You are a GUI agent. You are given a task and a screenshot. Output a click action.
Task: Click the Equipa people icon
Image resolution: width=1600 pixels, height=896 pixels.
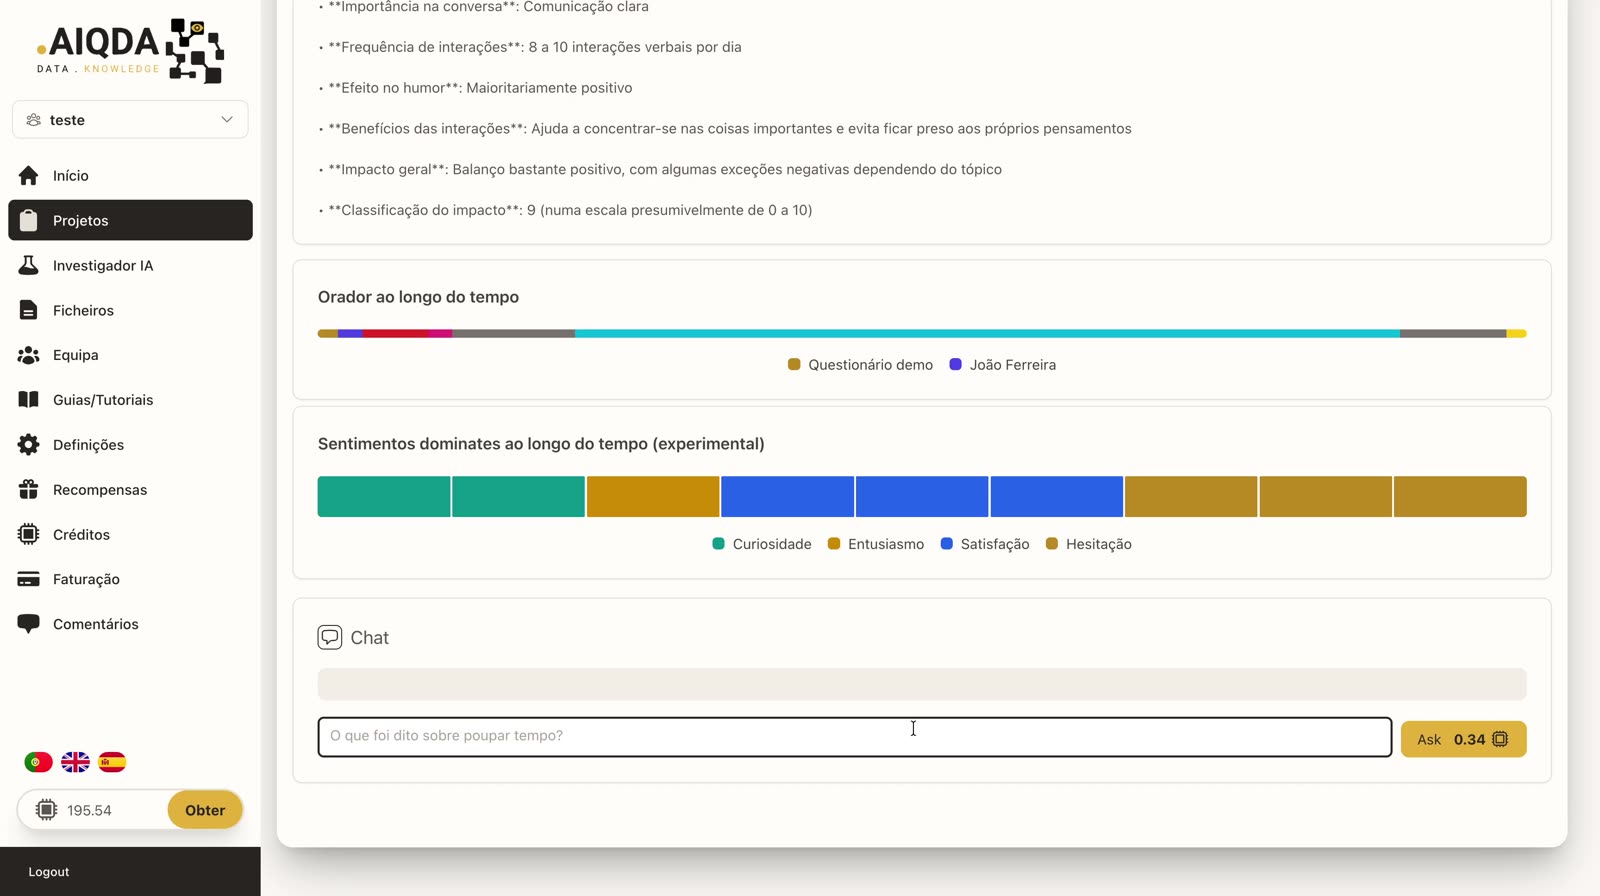coord(28,355)
